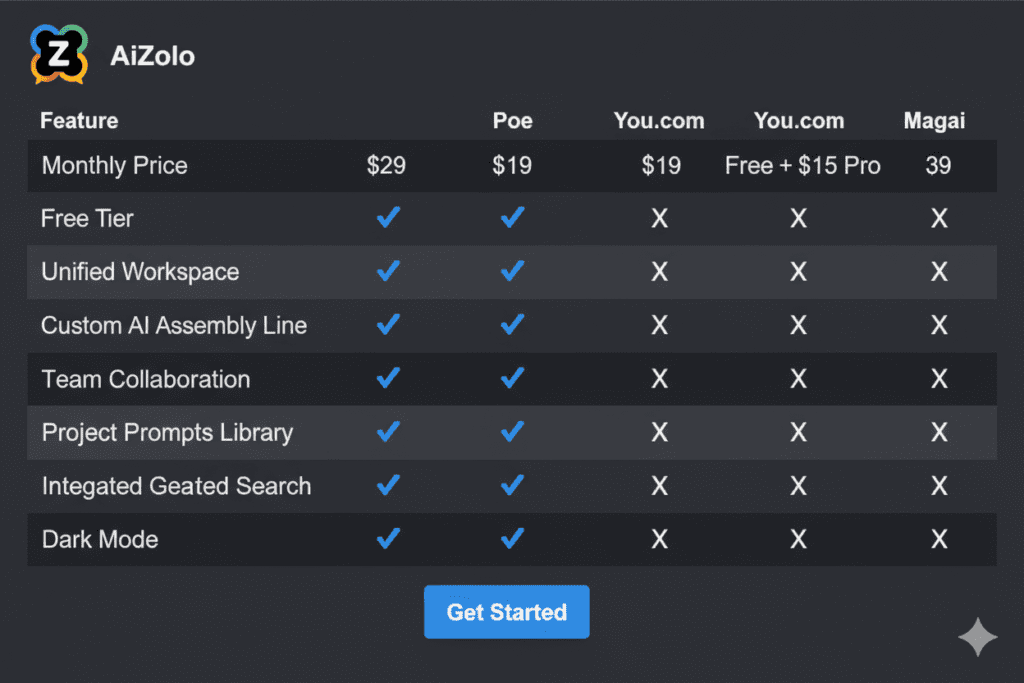Click the AiZolo logo icon
Screen dimensions: 1024x683
point(59,55)
